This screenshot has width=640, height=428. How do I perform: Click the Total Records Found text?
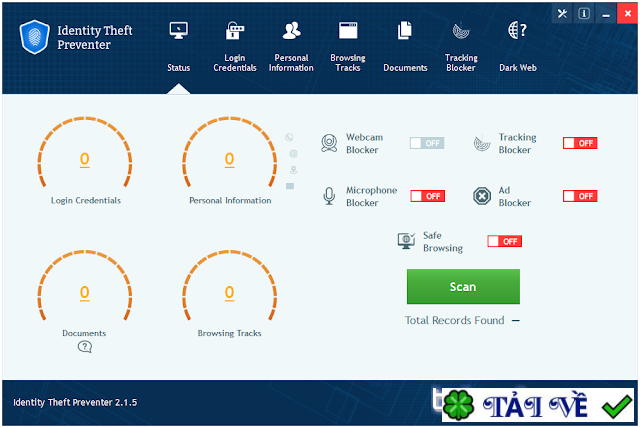[454, 320]
